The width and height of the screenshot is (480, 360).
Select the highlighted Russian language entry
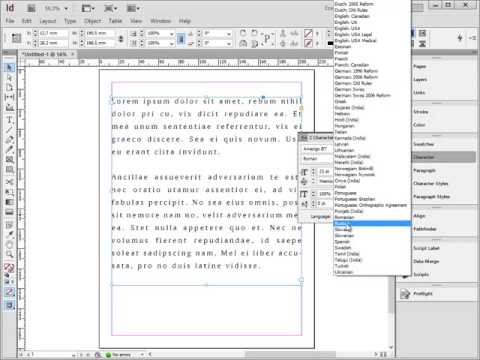(372, 223)
